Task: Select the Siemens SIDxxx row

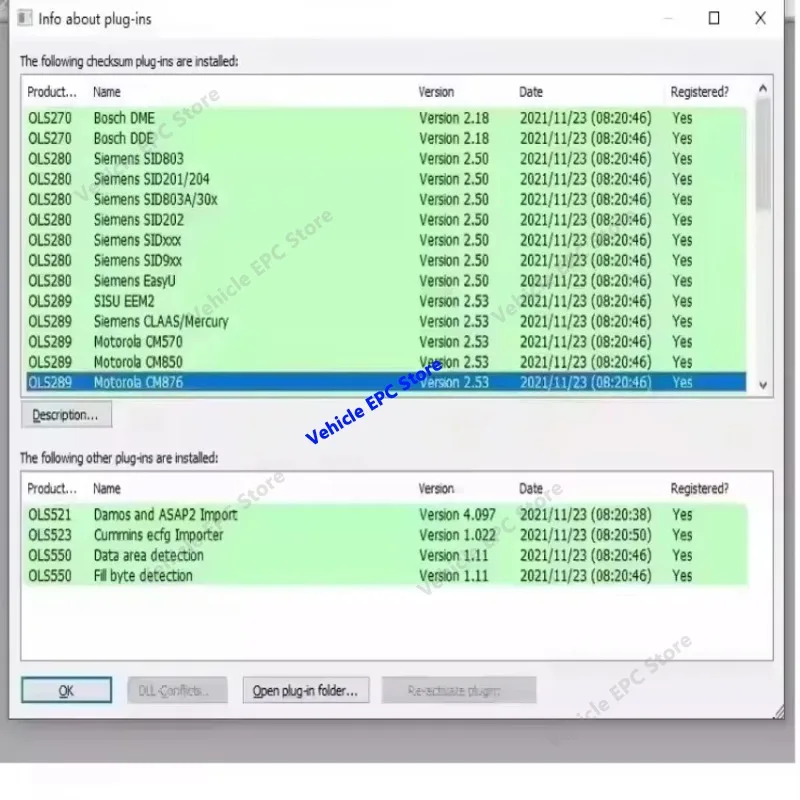Action: 386,240
